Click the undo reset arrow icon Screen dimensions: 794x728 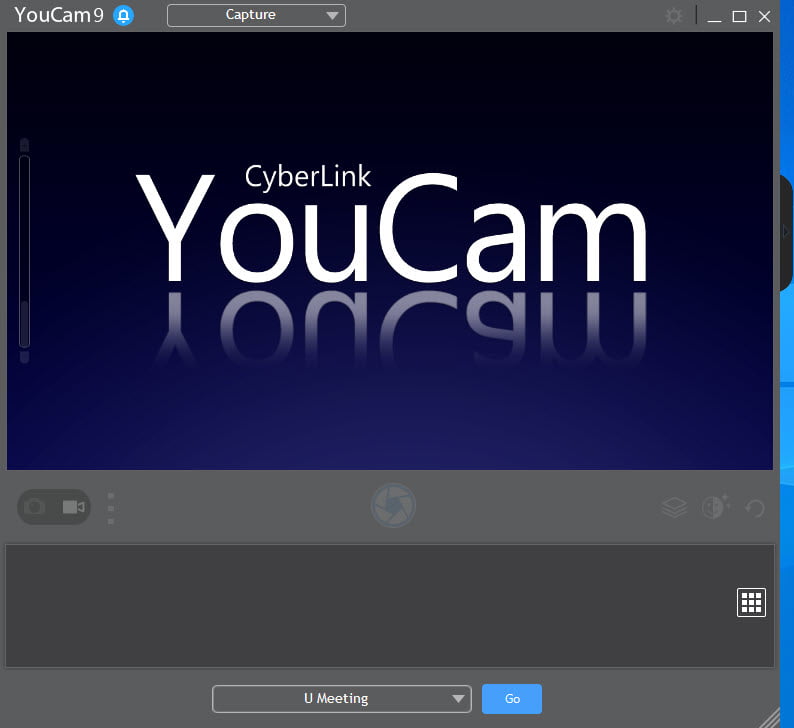pyautogui.click(x=755, y=508)
